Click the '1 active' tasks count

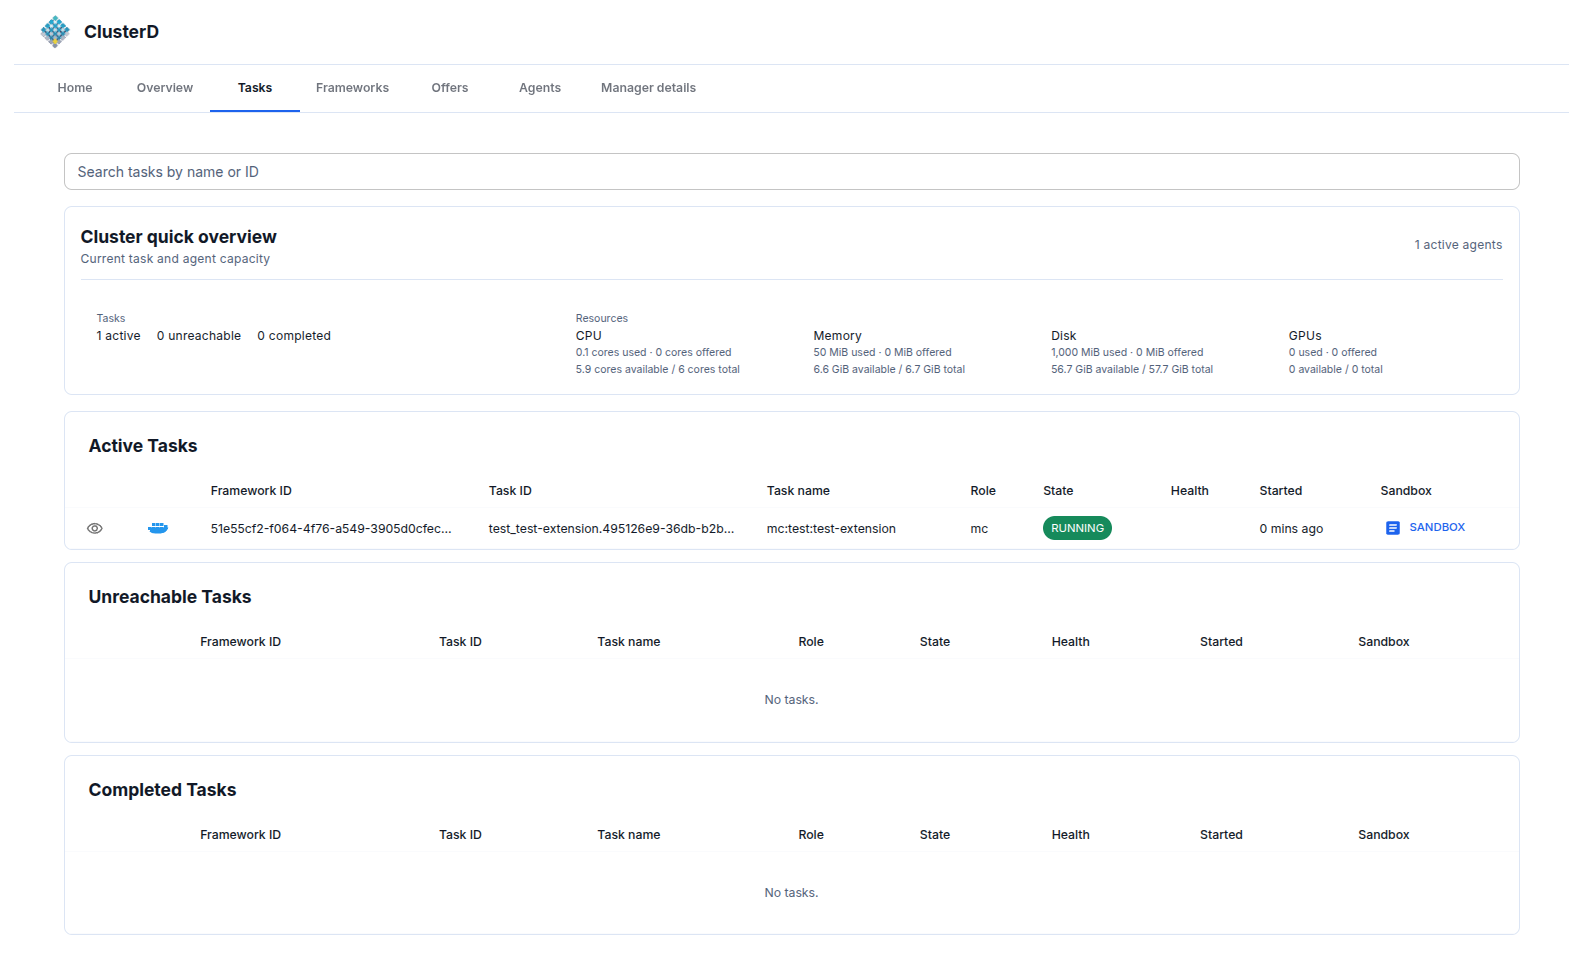coord(118,336)
